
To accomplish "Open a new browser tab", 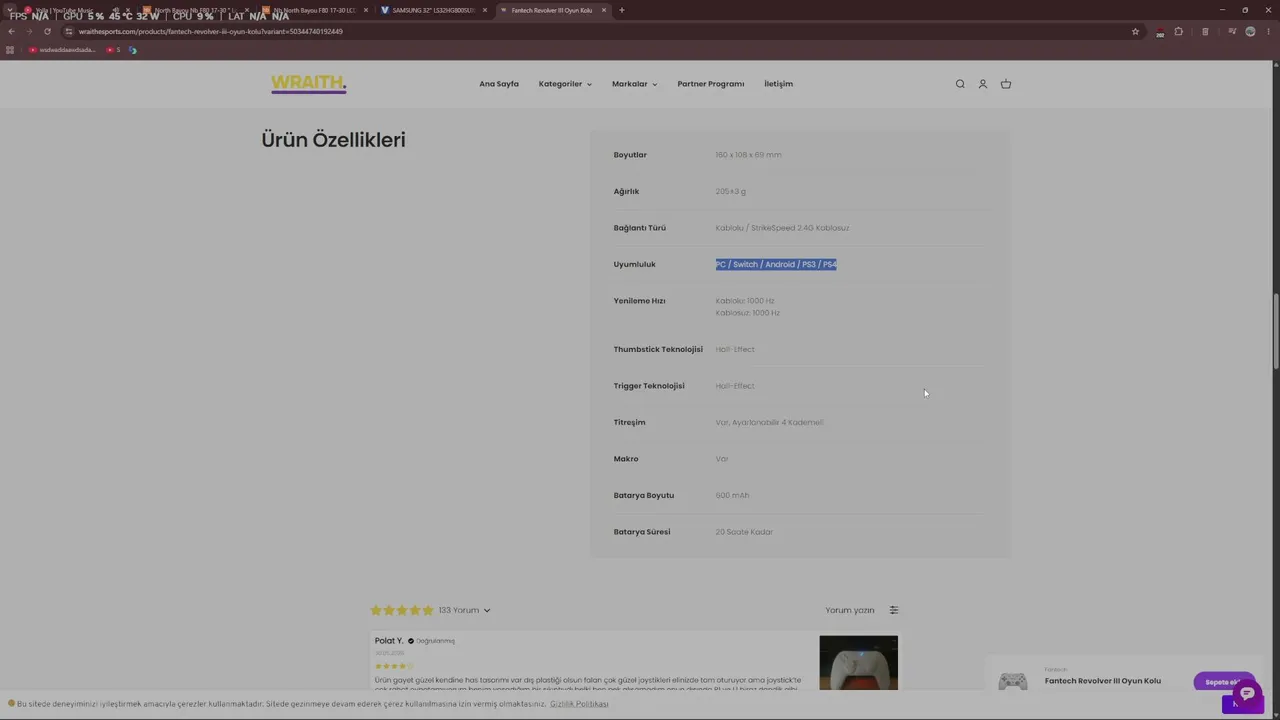I will click(621, 10).
